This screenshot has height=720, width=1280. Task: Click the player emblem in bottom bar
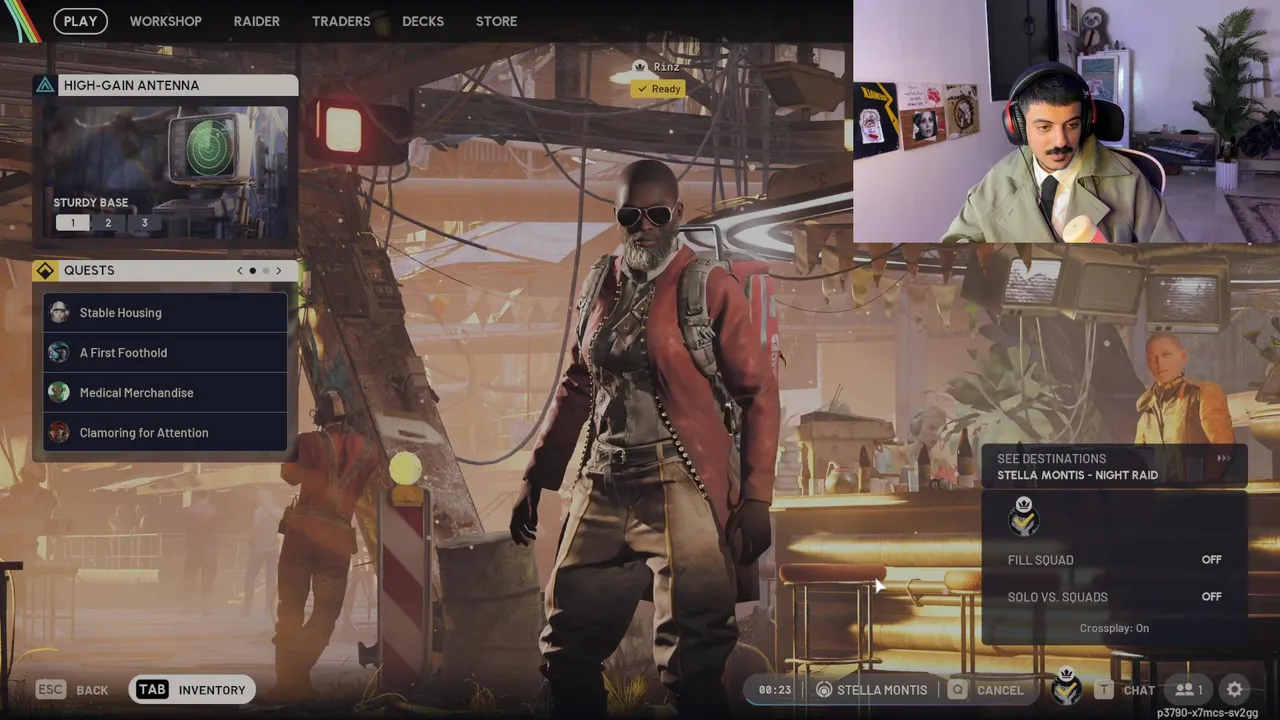coord(1067,688)
